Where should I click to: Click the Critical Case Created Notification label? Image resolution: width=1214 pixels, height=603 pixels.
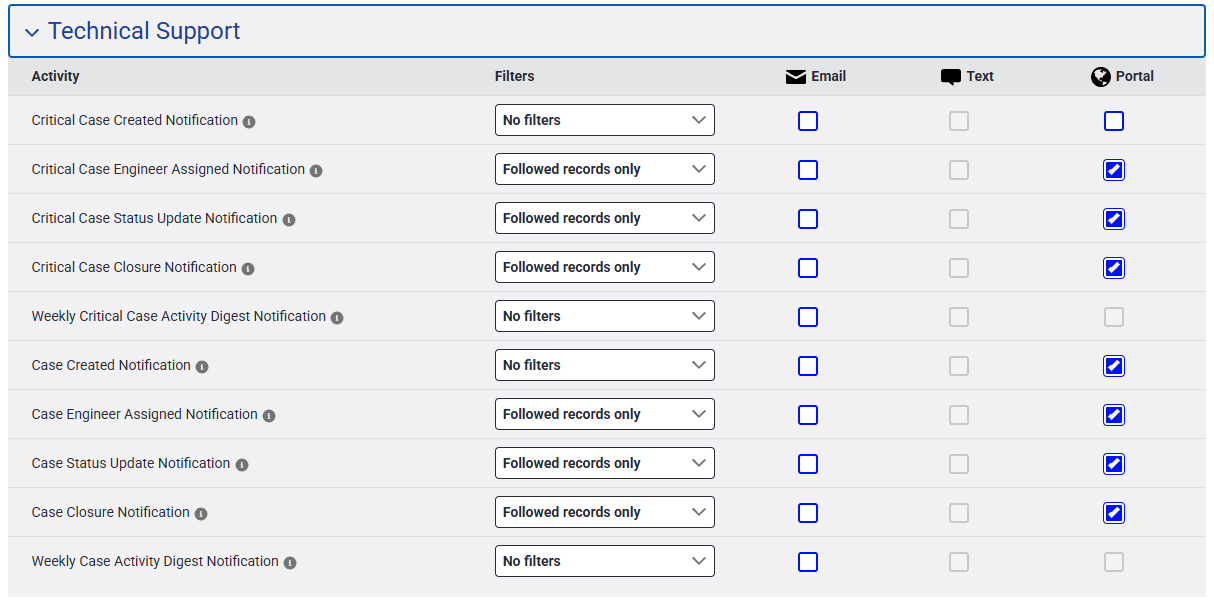[135, 120]
